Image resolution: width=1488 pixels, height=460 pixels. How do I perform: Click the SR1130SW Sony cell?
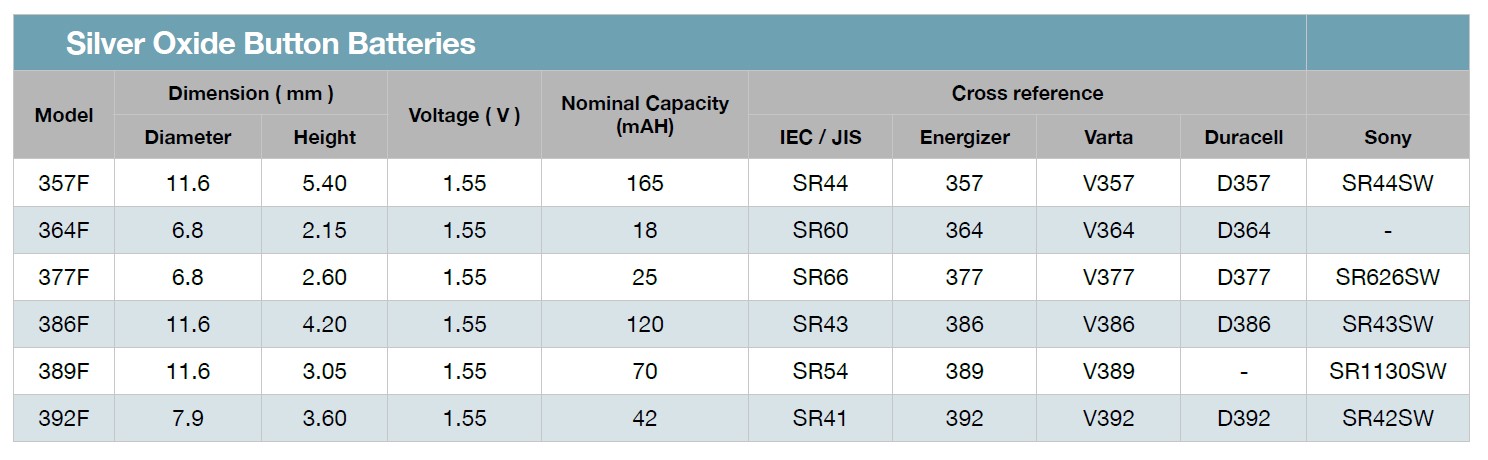coord(1387,371)
